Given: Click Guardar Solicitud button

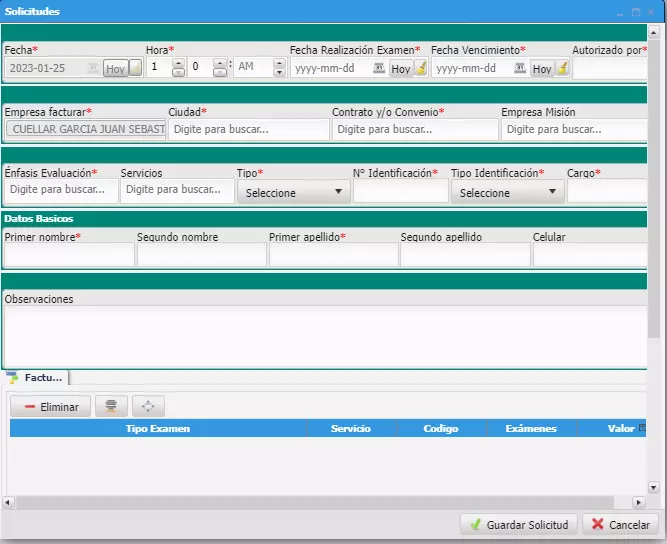Looking at the screenshot, I should (x=517, y=524).
